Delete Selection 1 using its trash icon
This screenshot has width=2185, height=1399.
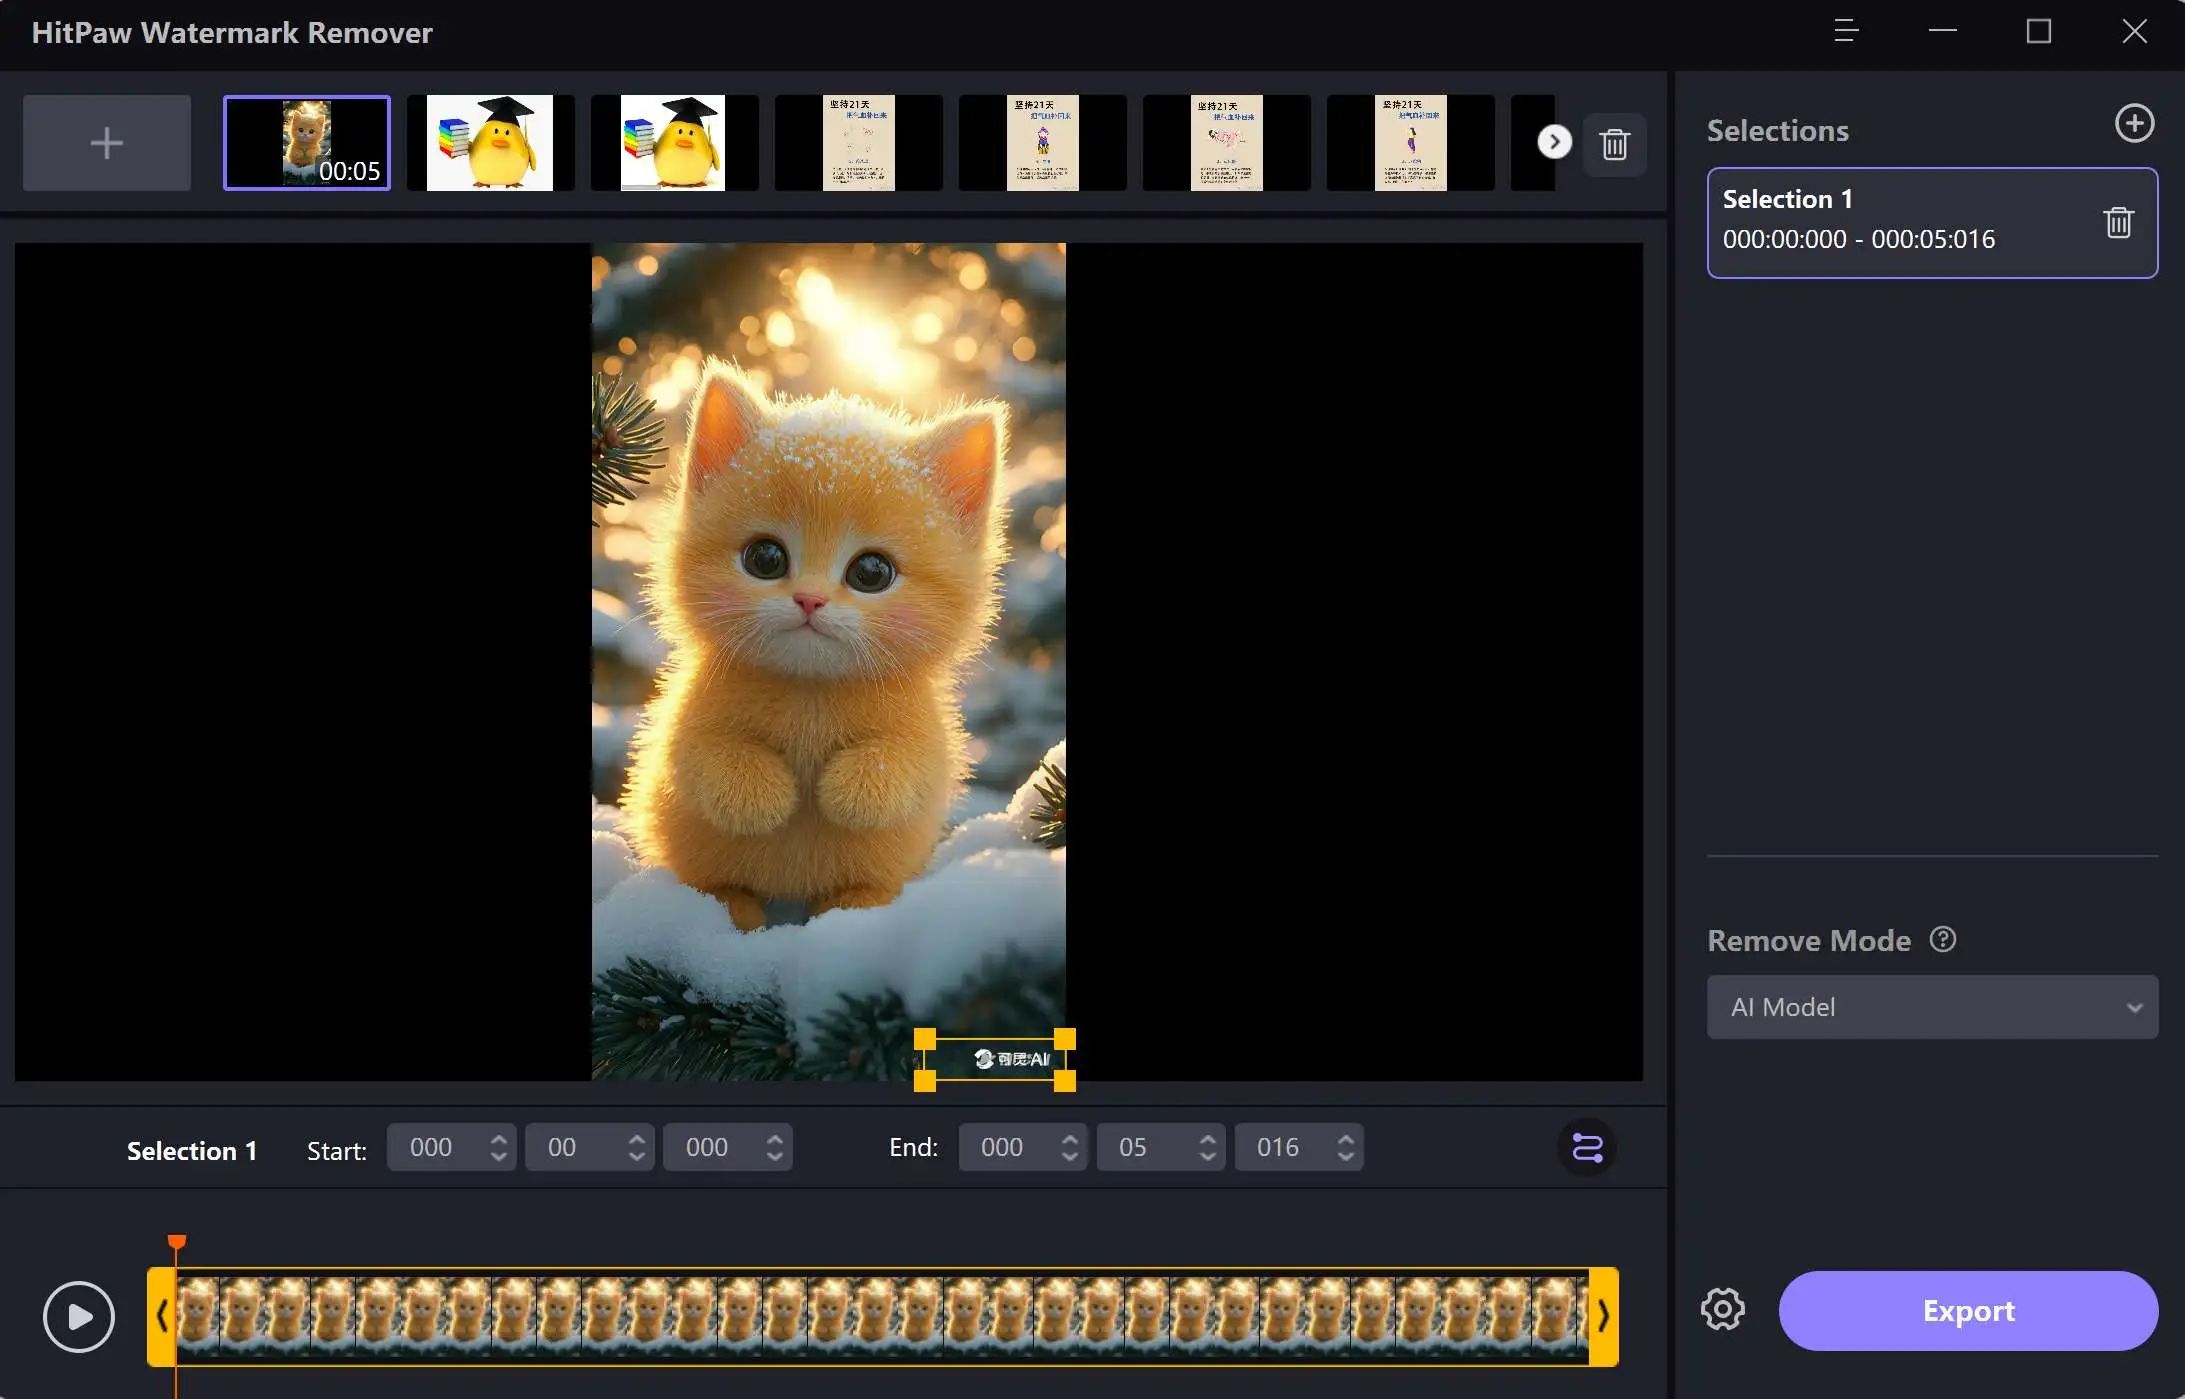pos(2118,222)
